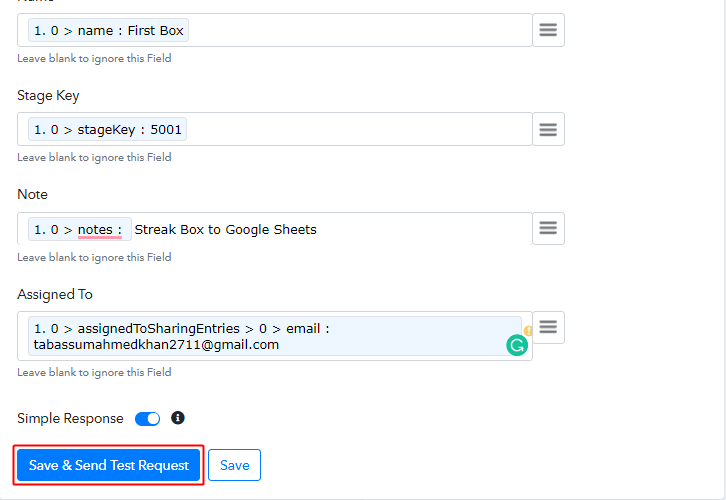The image size is (726, 500).
Task: Open the Stage Key field hamburger menu
Action: click(x=548, y=129)
